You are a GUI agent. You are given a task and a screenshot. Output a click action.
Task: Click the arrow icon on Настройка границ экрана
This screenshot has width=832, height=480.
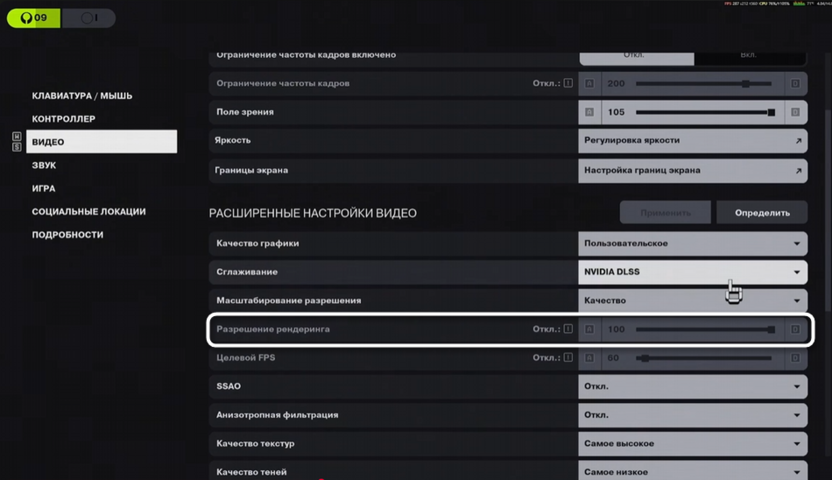tap(798, 170)
